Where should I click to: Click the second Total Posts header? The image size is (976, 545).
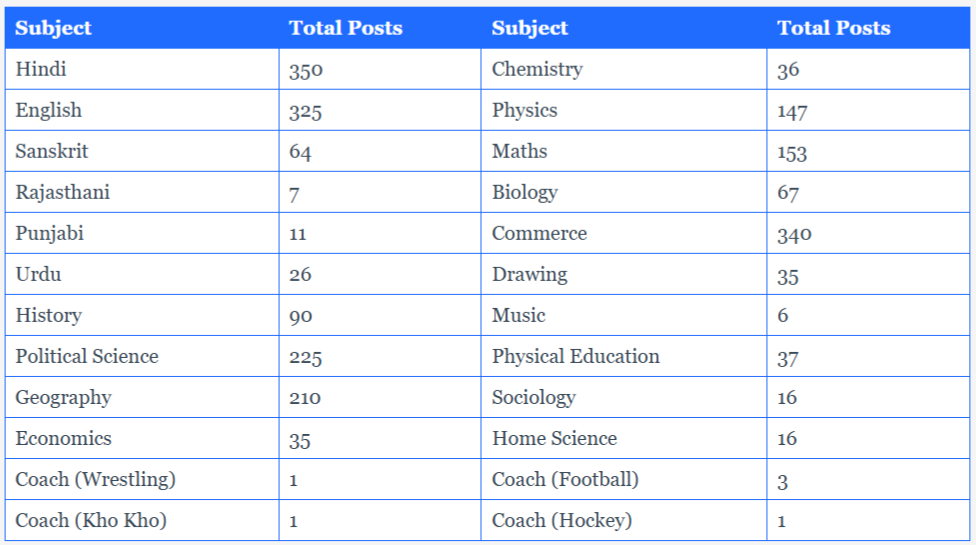(x=868, y=28)
